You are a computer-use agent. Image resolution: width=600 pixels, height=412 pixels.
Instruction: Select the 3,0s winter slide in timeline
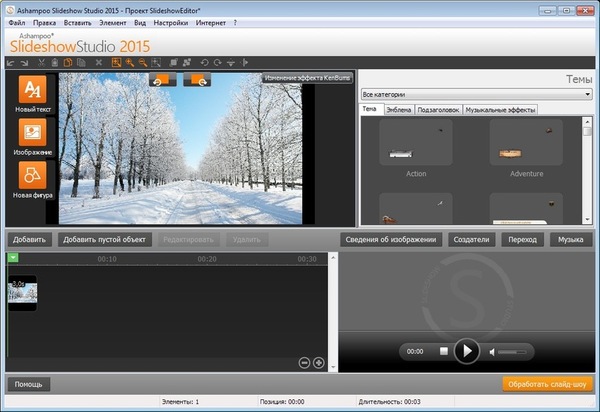click(23, 293)
